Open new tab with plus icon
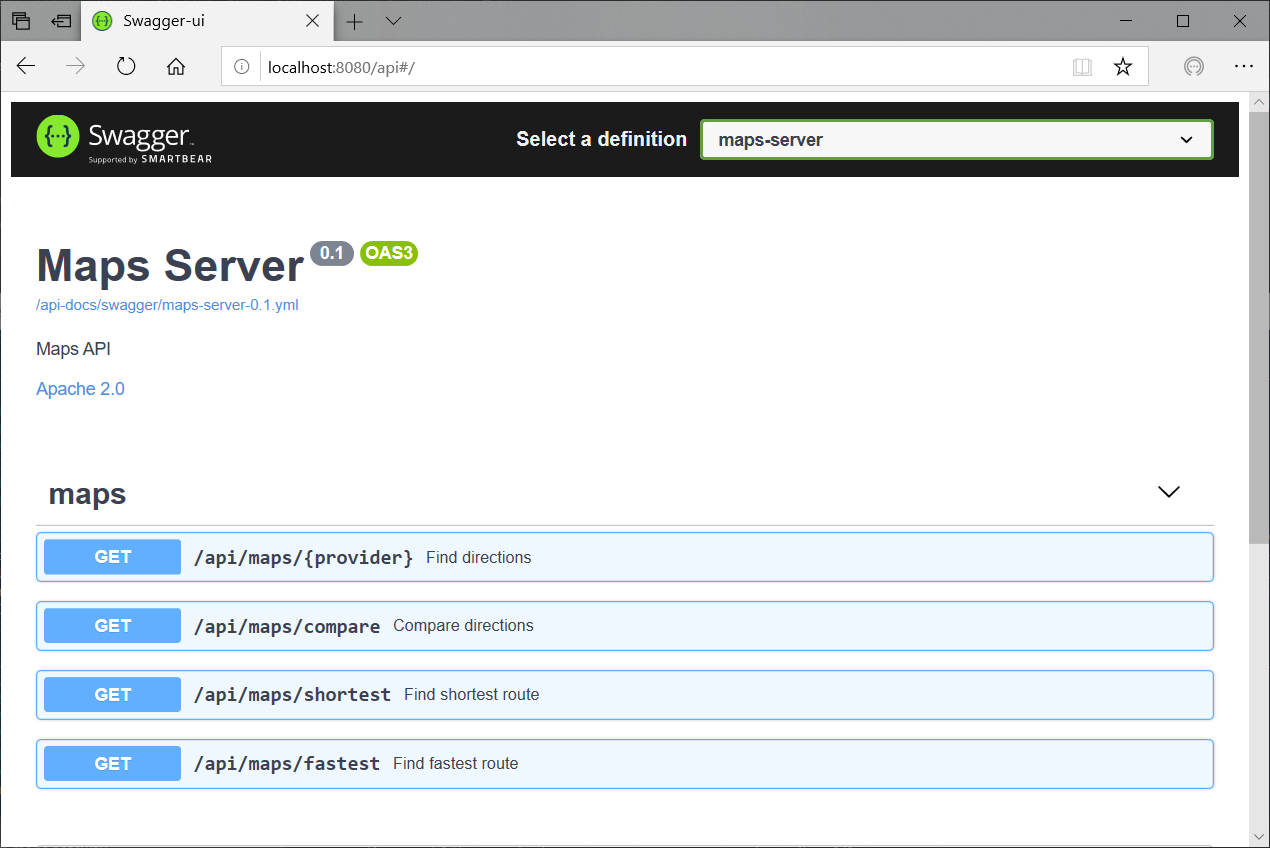1270x848 pixels. click(355, 21)
